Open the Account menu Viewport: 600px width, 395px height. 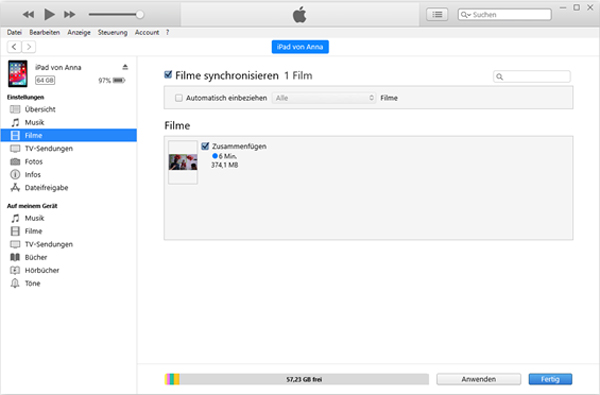[x=147, y=33]
